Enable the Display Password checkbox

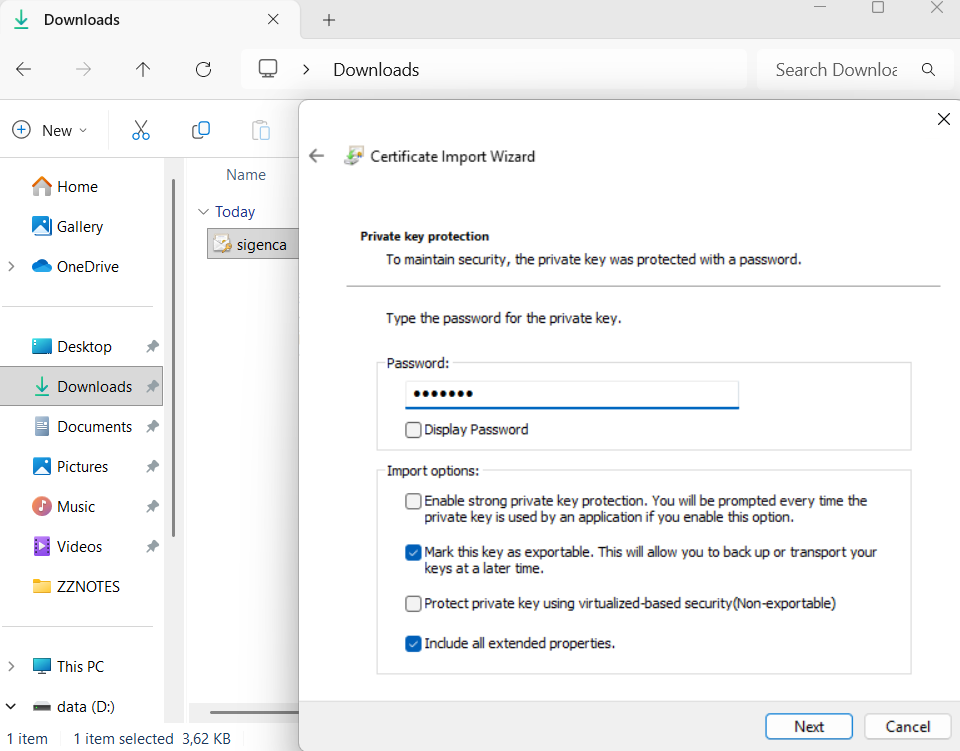(x=413, y=430)
